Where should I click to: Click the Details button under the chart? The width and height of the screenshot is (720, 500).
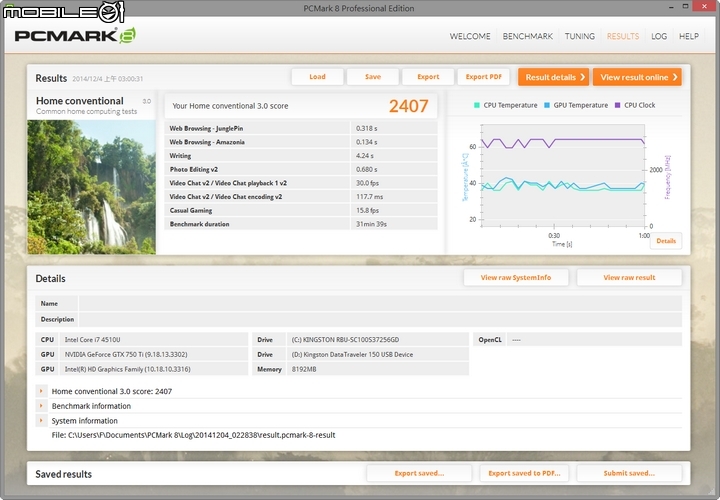[666, 241]
